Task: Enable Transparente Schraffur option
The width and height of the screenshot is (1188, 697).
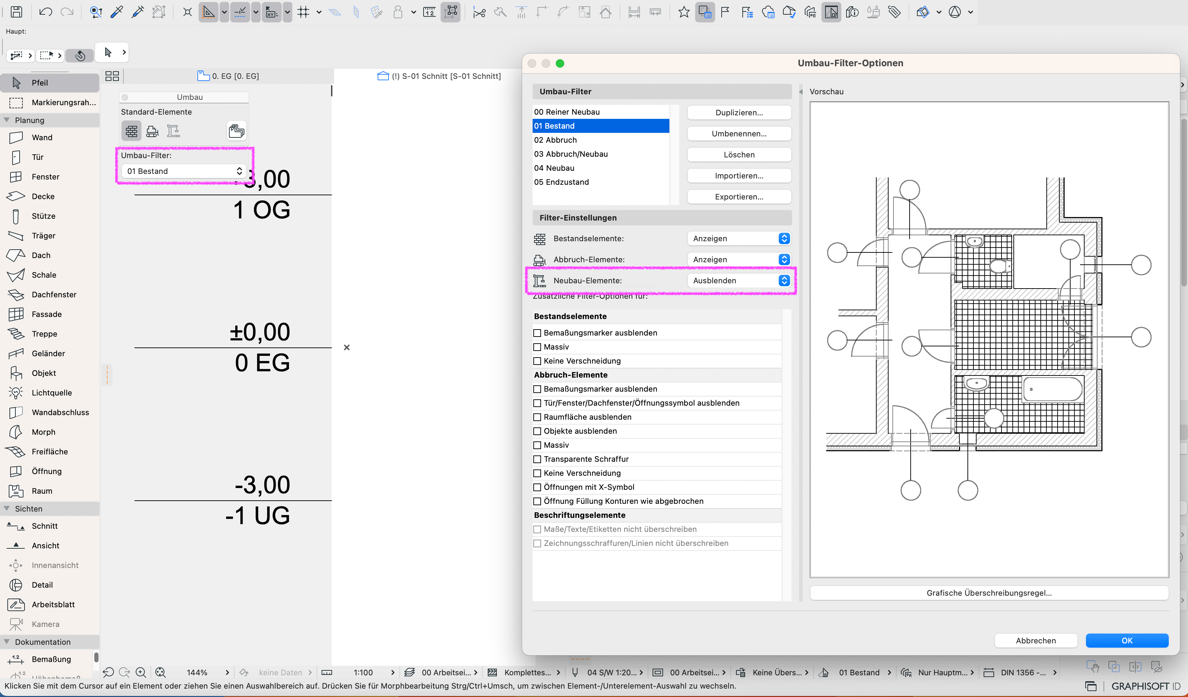Action: (x=537, y=459)
